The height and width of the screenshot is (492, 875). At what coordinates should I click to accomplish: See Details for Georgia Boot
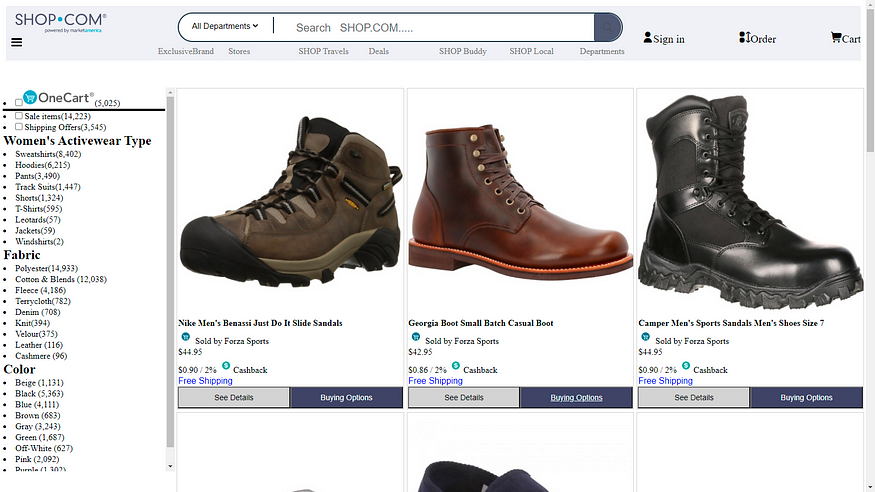tap(464, 398)
